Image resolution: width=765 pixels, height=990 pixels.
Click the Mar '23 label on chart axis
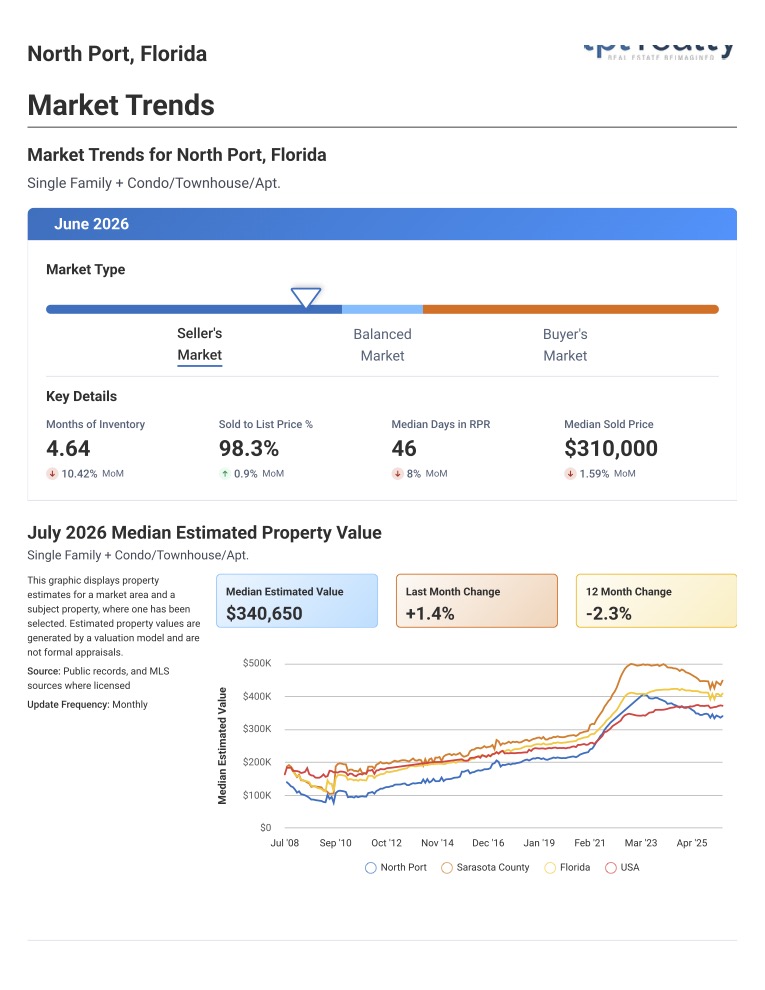tap(641, 843)
